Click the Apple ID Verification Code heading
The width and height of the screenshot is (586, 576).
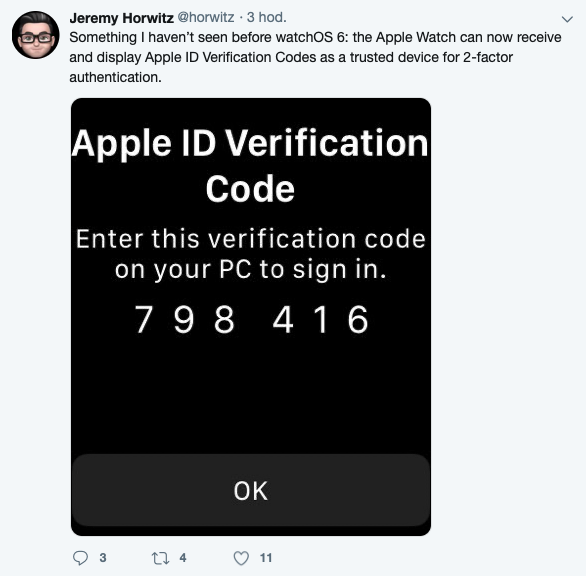pyautogui.click(x=250, y=165)
